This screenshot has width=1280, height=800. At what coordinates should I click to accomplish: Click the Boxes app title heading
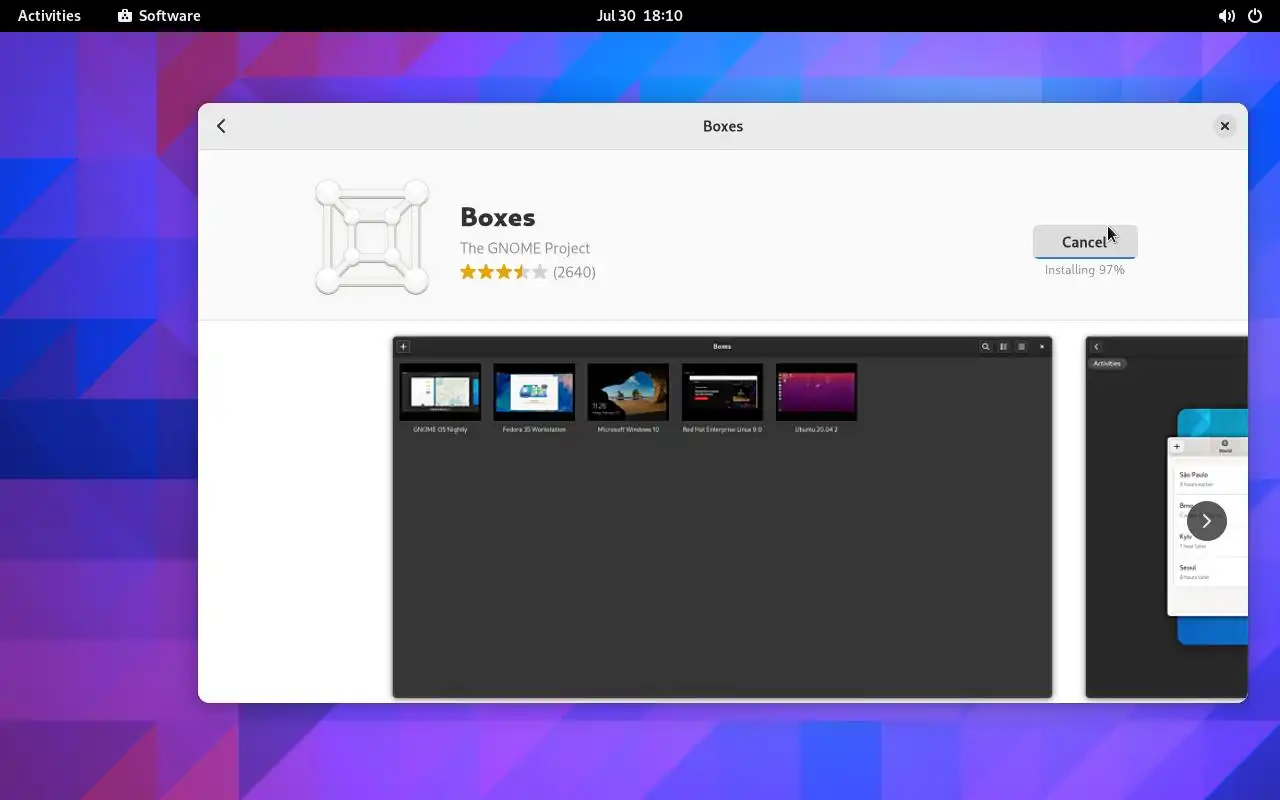coord(497,217)
